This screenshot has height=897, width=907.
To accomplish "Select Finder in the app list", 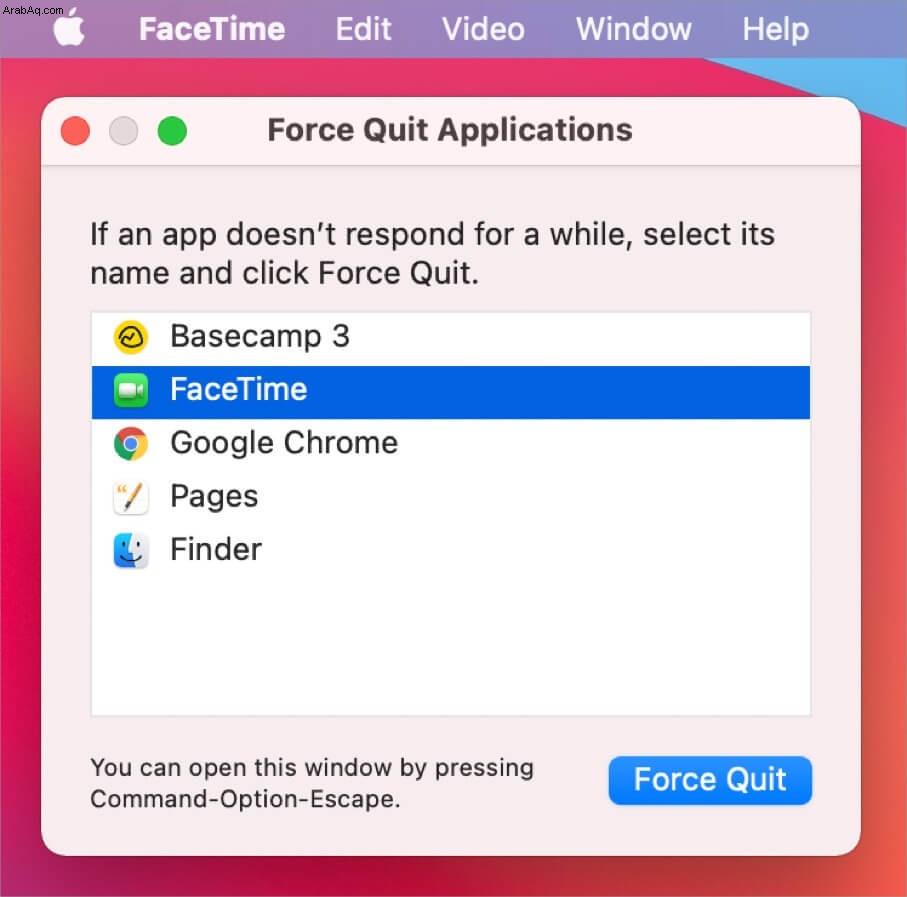I will tap(451, 551).
